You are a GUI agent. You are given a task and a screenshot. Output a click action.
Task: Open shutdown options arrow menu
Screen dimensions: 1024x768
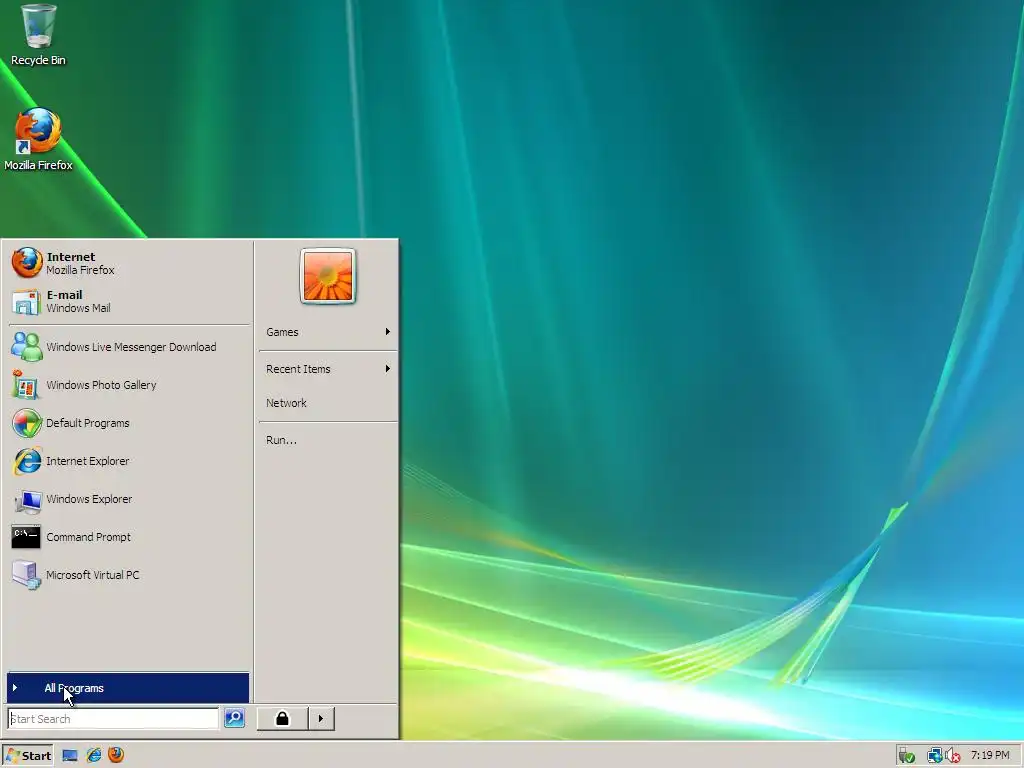[321, 718]
